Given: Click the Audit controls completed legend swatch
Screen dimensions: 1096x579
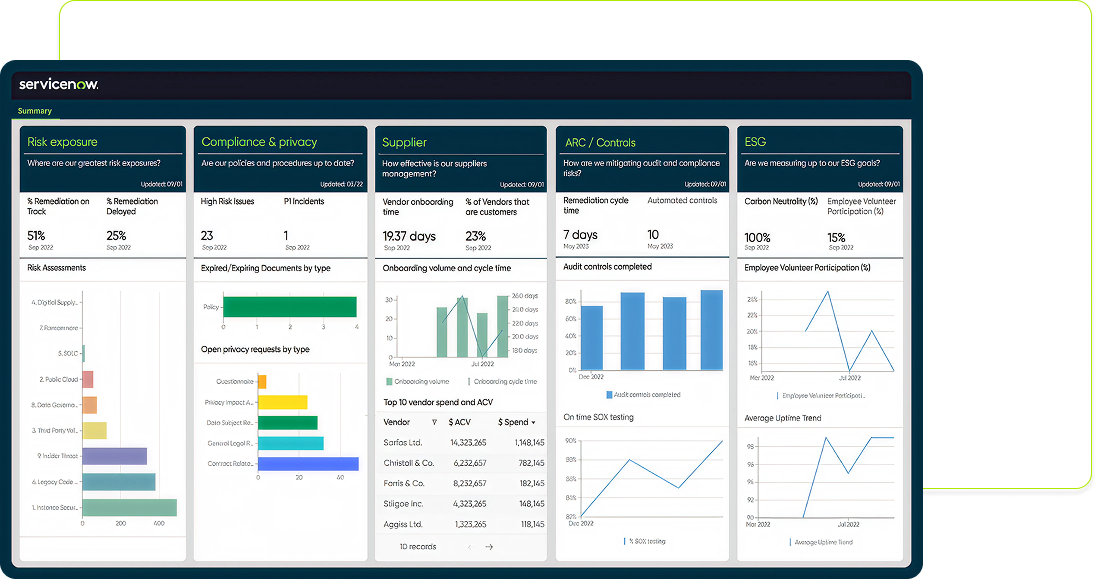Looking at the screenshot, I should 608,395.
